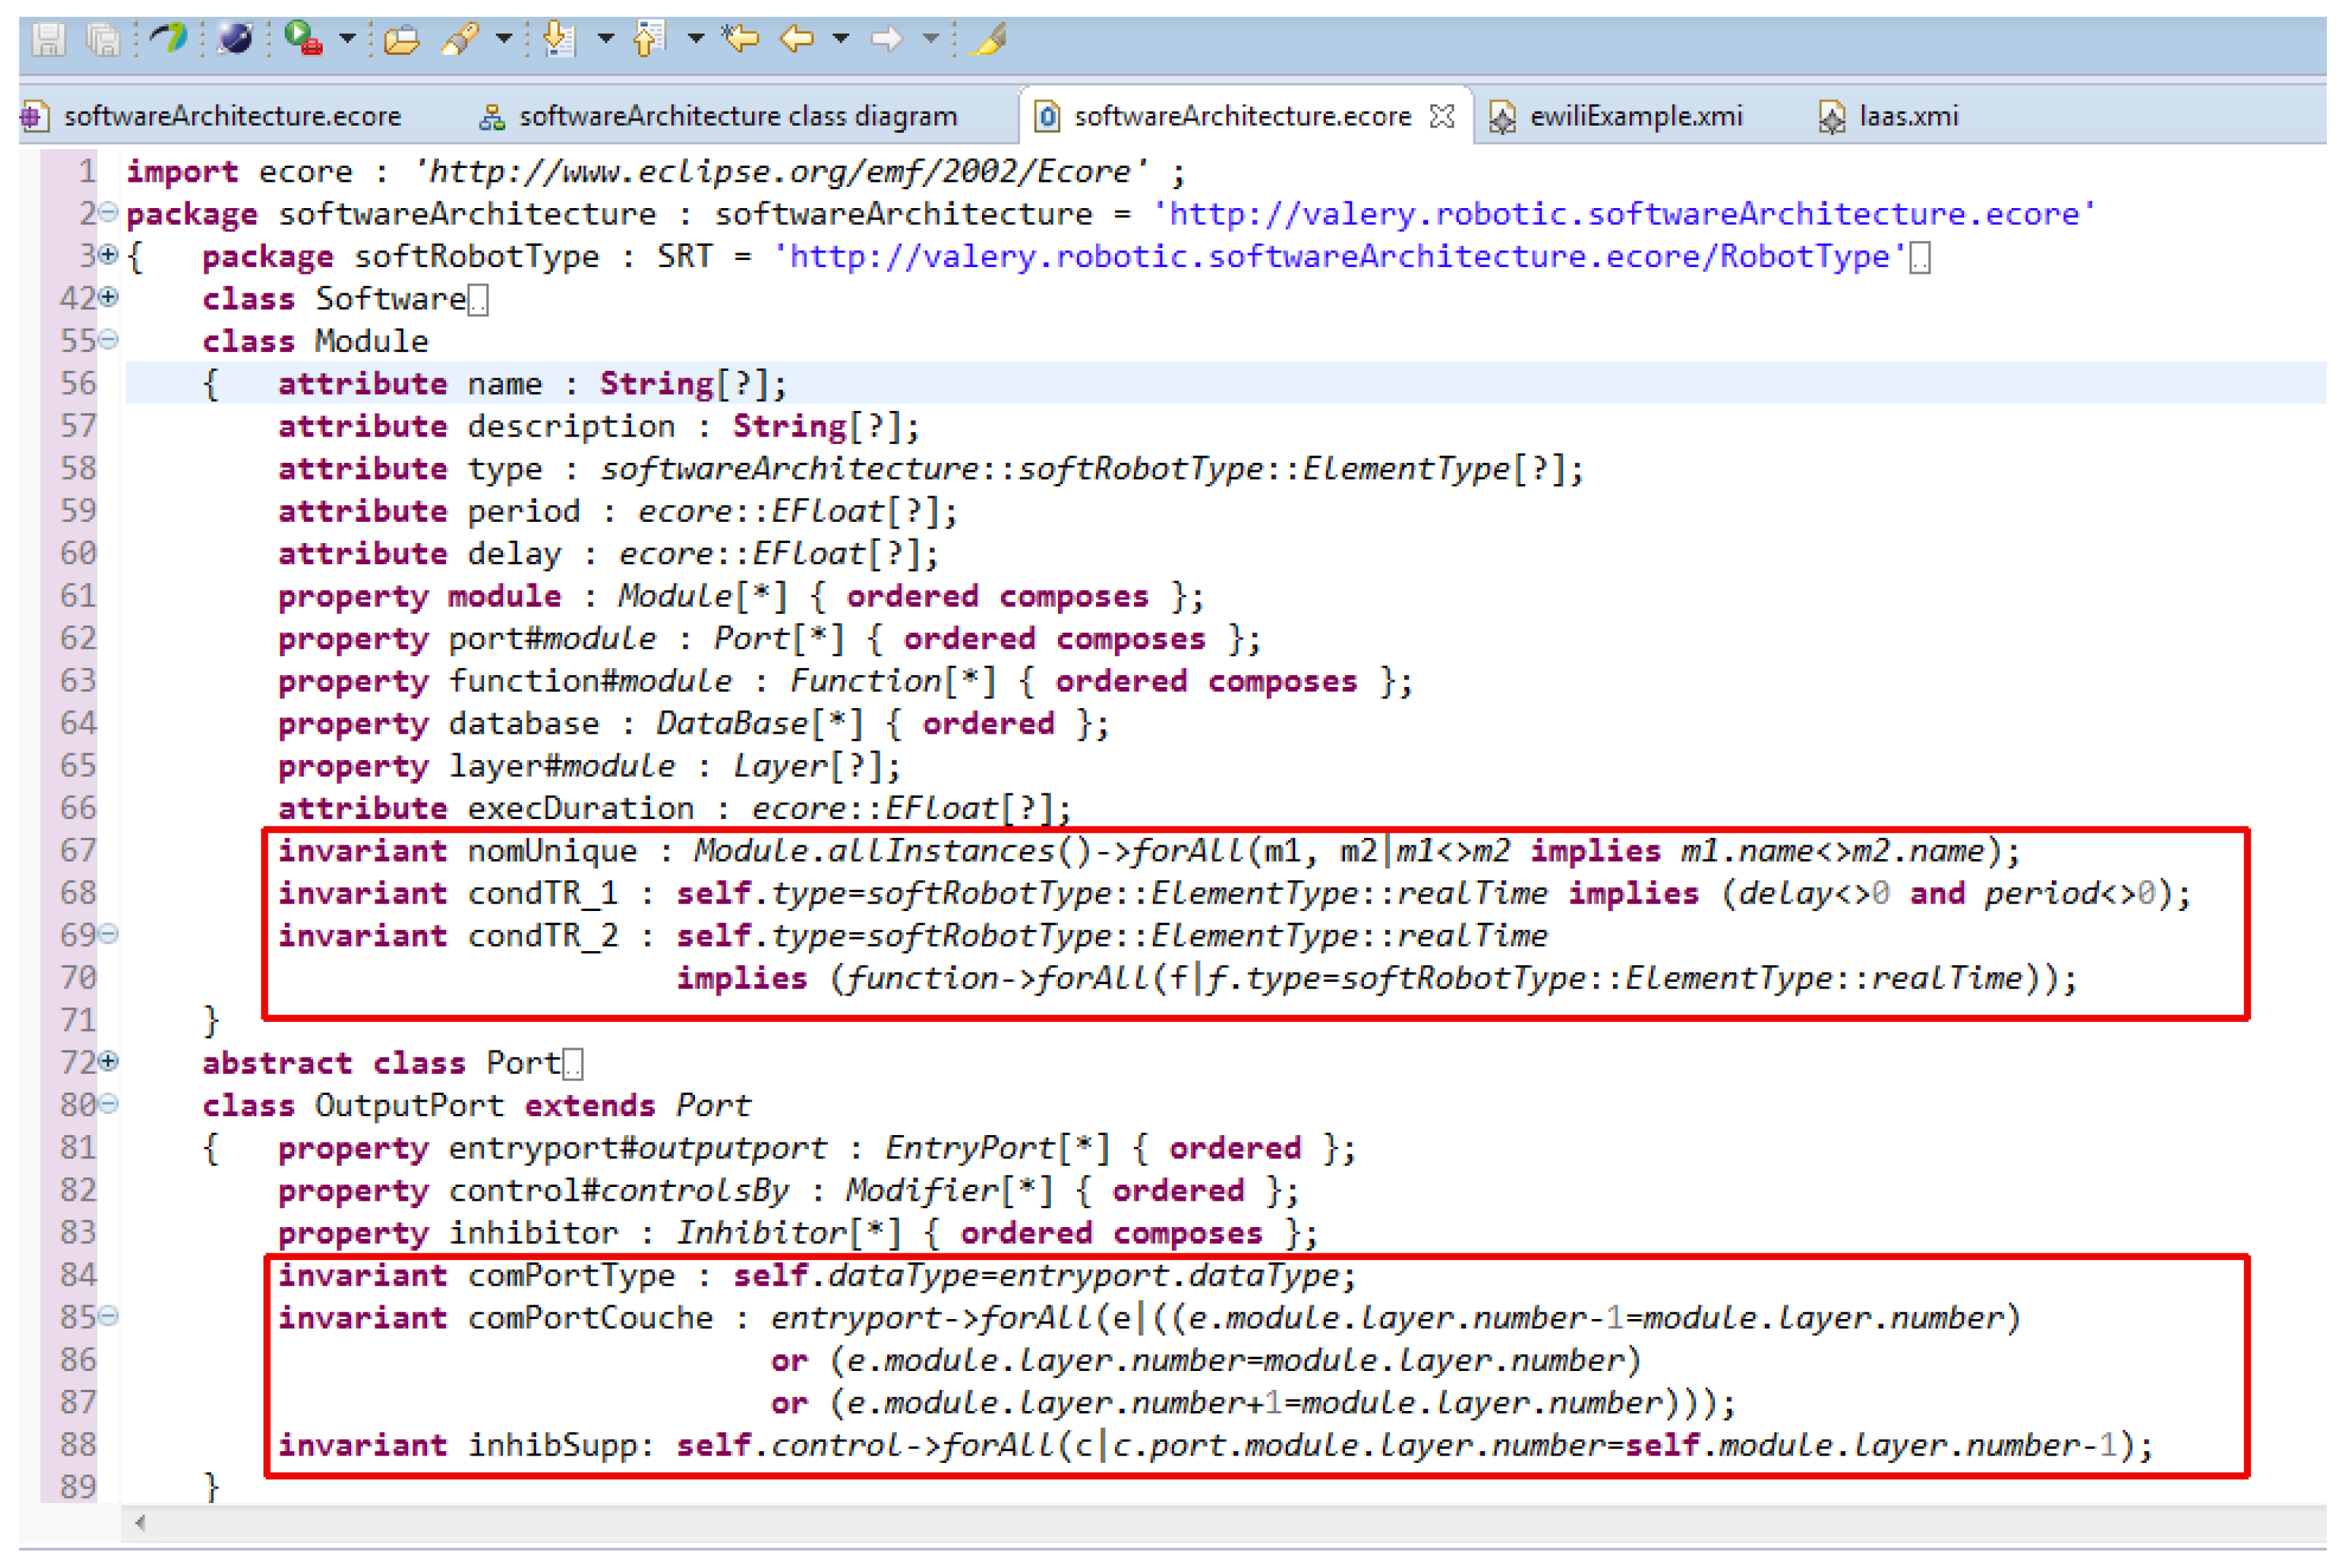The width and height of the screenshot is (2346, 1568).
Task: Click the Open Type folder icon
Action: (402, 40)
